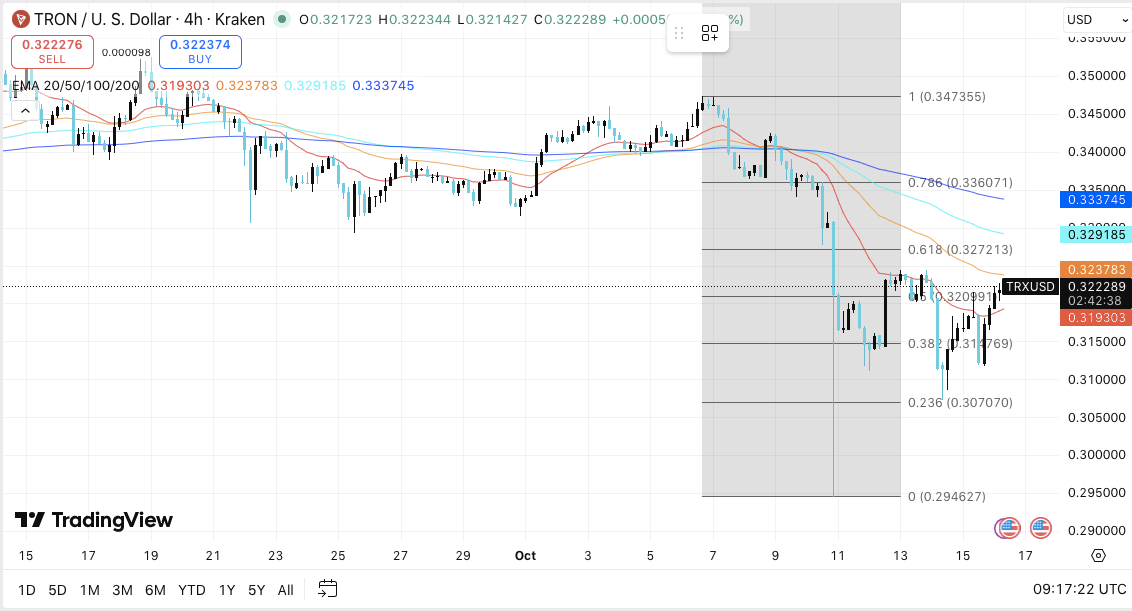Screen dimensions: 1132x611
Task: Click the blue 0.333745 EMA price label
Action: 1093,200
